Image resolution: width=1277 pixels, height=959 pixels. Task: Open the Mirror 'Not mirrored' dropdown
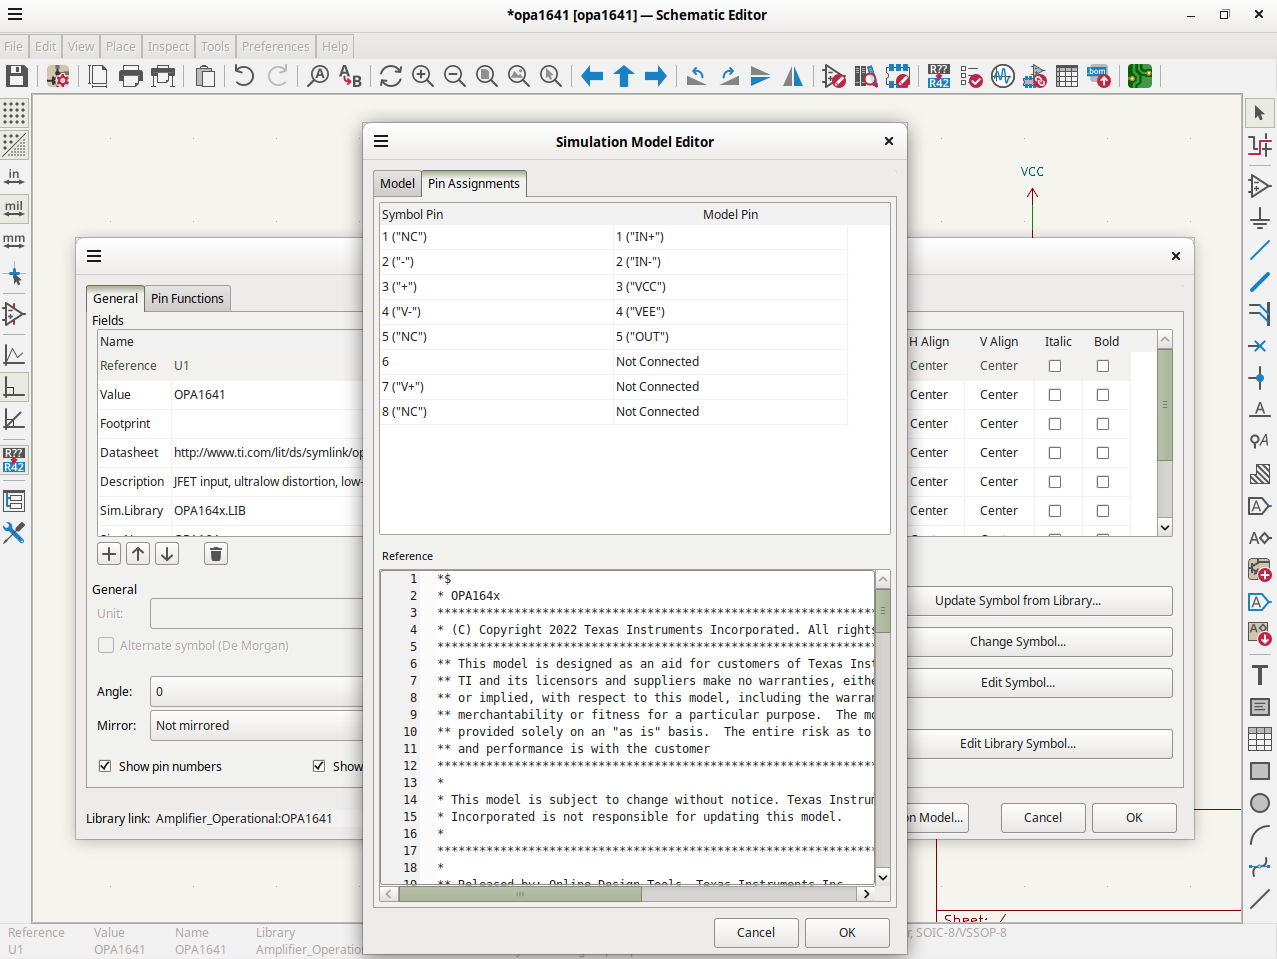(257, 725)
